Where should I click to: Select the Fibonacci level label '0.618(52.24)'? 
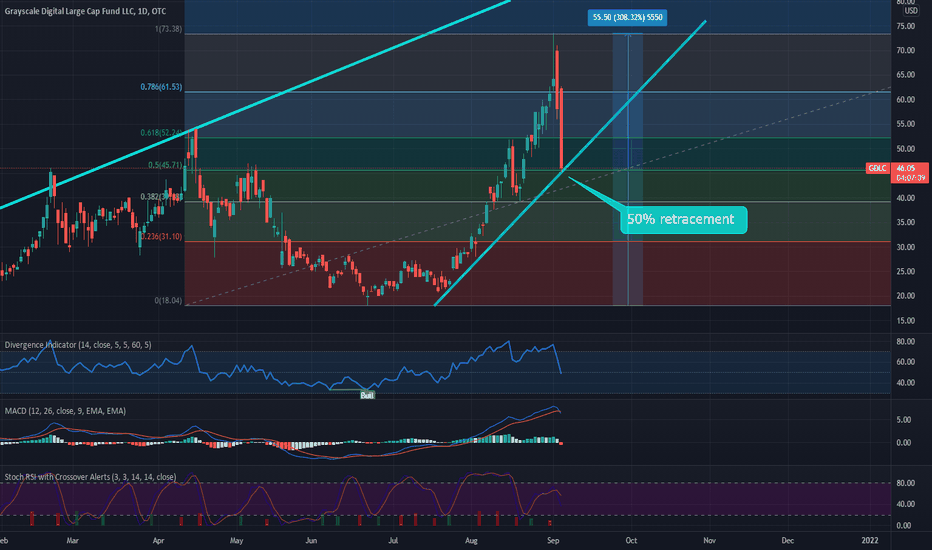coord(161,133)
